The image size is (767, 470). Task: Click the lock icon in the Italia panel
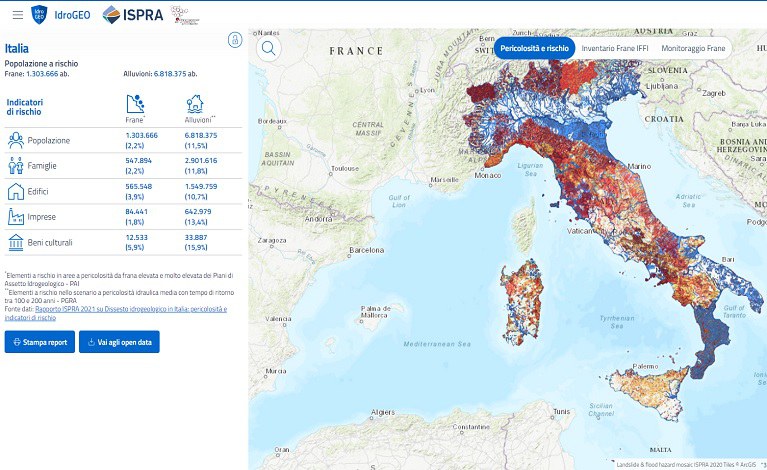point(235,40)
